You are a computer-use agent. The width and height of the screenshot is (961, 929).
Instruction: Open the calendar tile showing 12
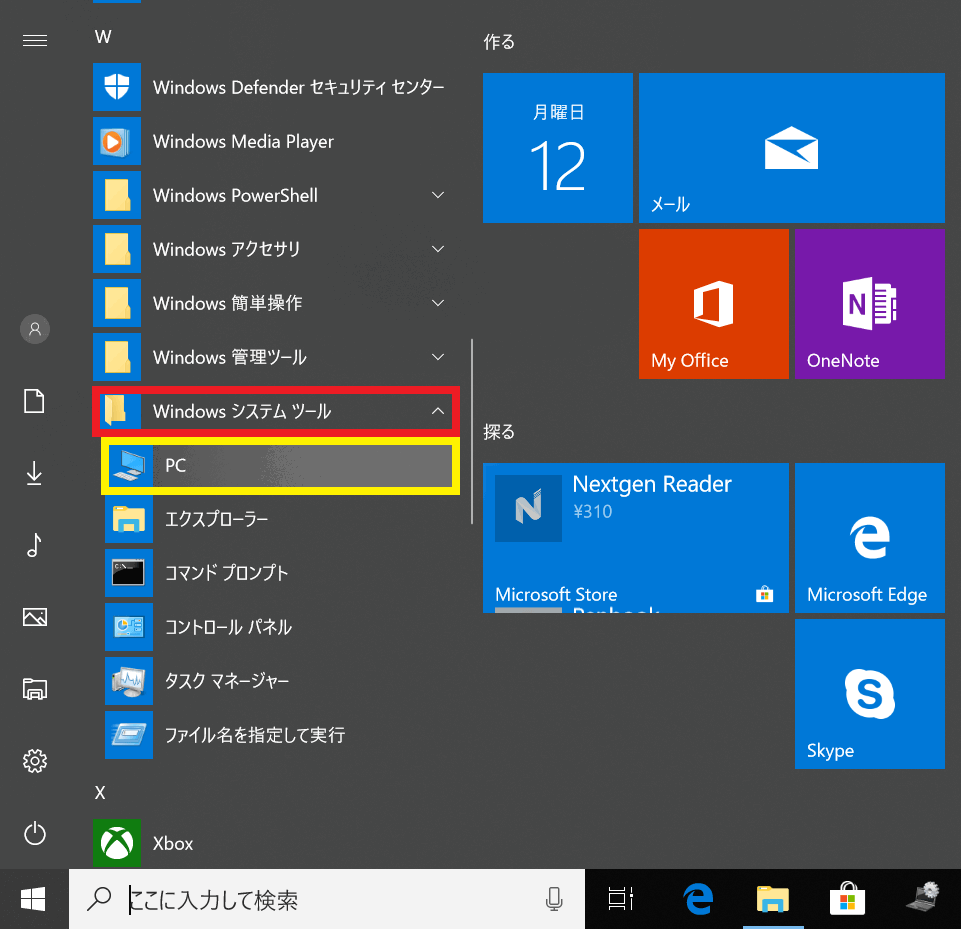click(558, 148)
